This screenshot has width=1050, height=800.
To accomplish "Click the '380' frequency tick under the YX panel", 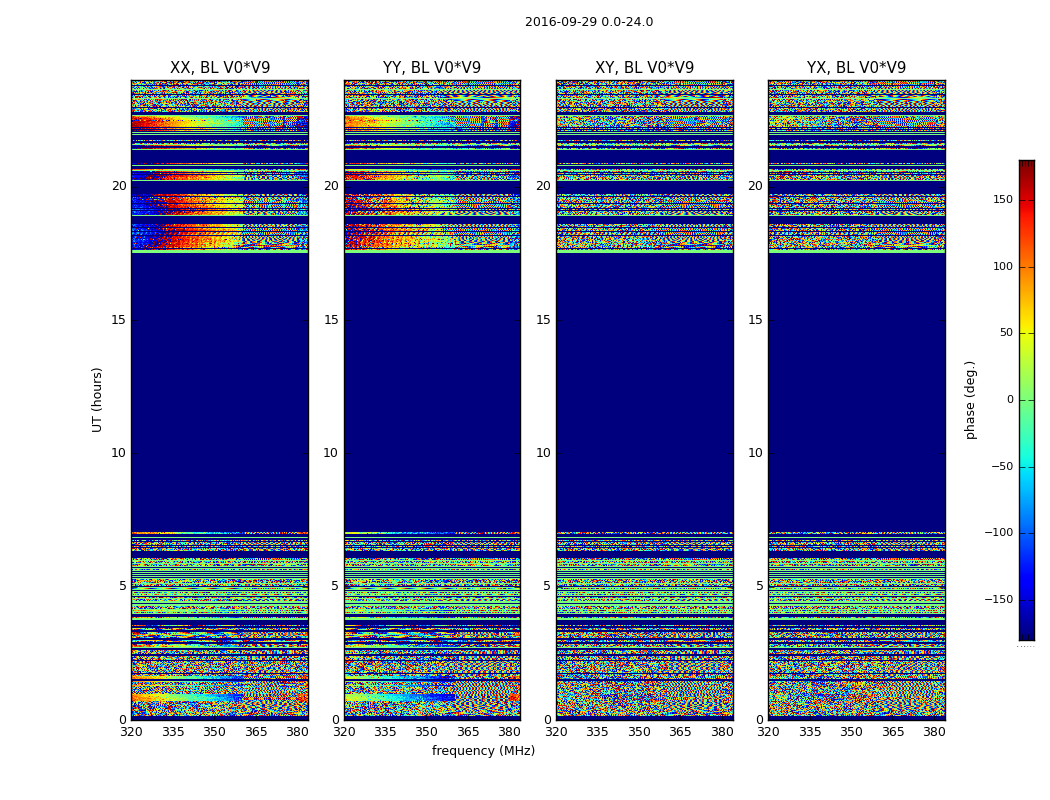I will 934,732.
